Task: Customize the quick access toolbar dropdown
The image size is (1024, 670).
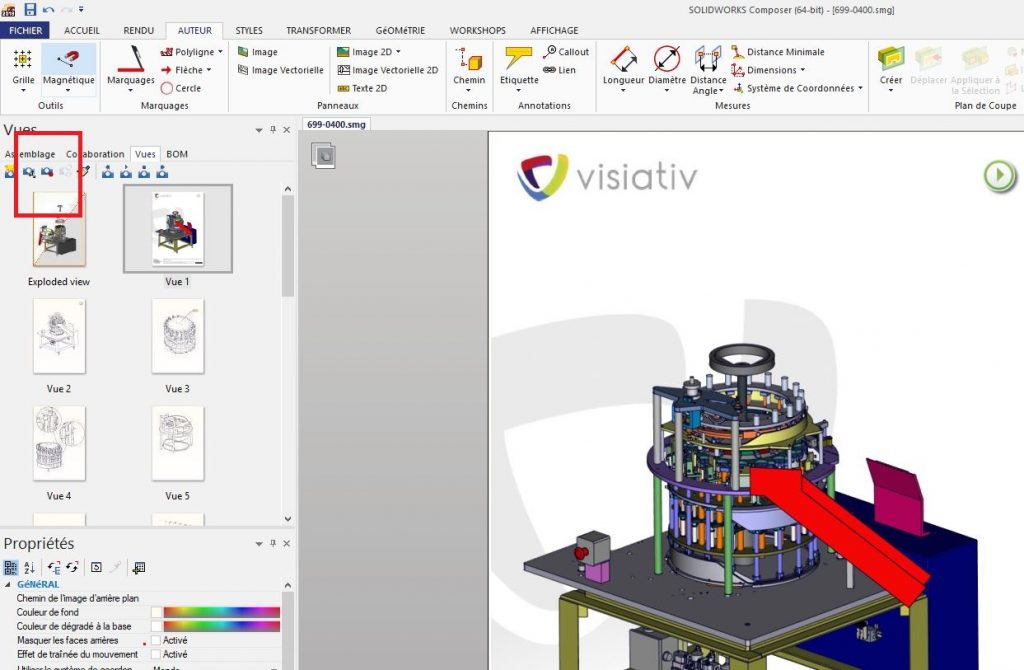Action: coord(81,9)
